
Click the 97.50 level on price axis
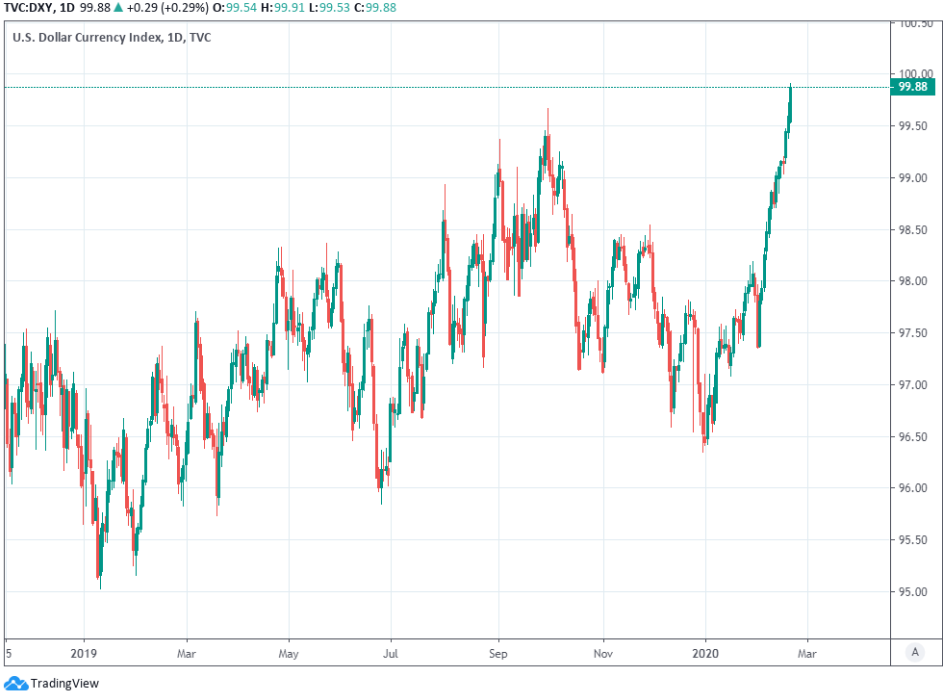pos(913,333)
